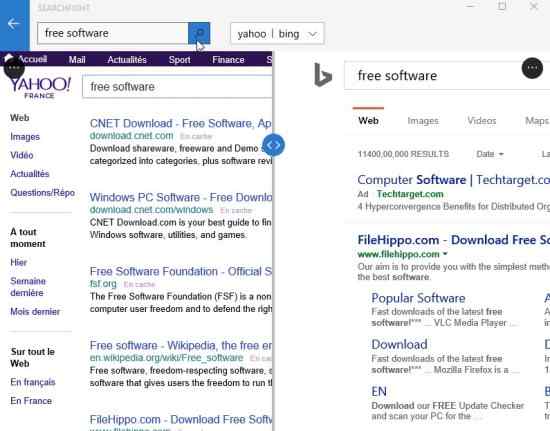Select the Questions/Répo sidebar filter
Screen dimensions: 550x431
coord(42,193)
